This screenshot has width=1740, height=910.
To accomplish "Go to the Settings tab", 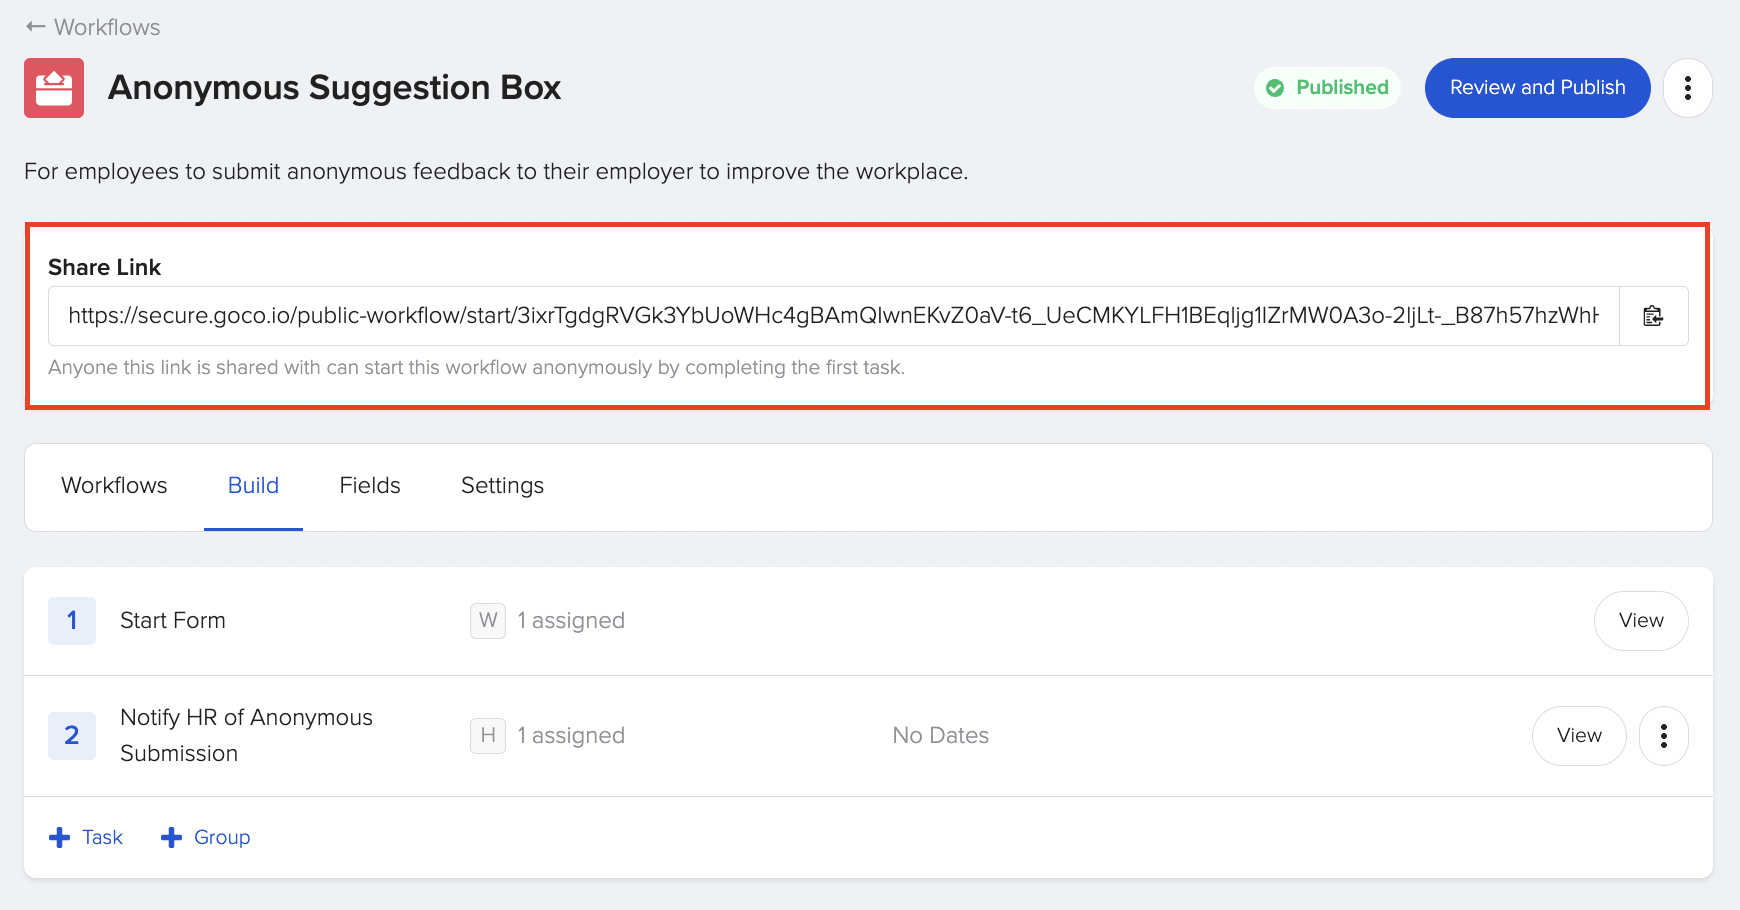I will (x=502, y=486).
